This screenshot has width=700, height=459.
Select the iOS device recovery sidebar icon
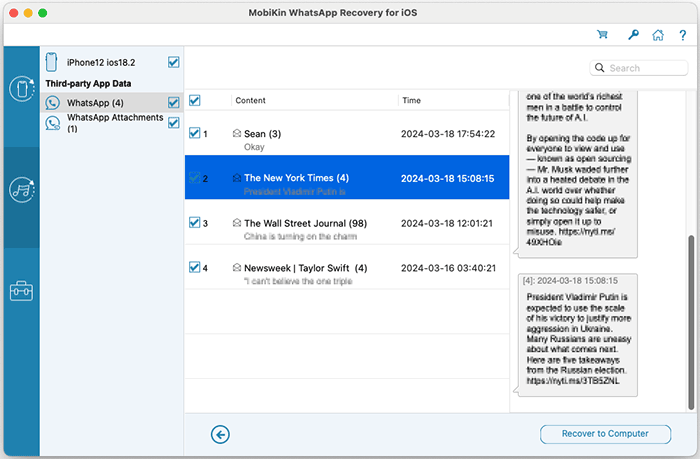click(x=21, y=89)
